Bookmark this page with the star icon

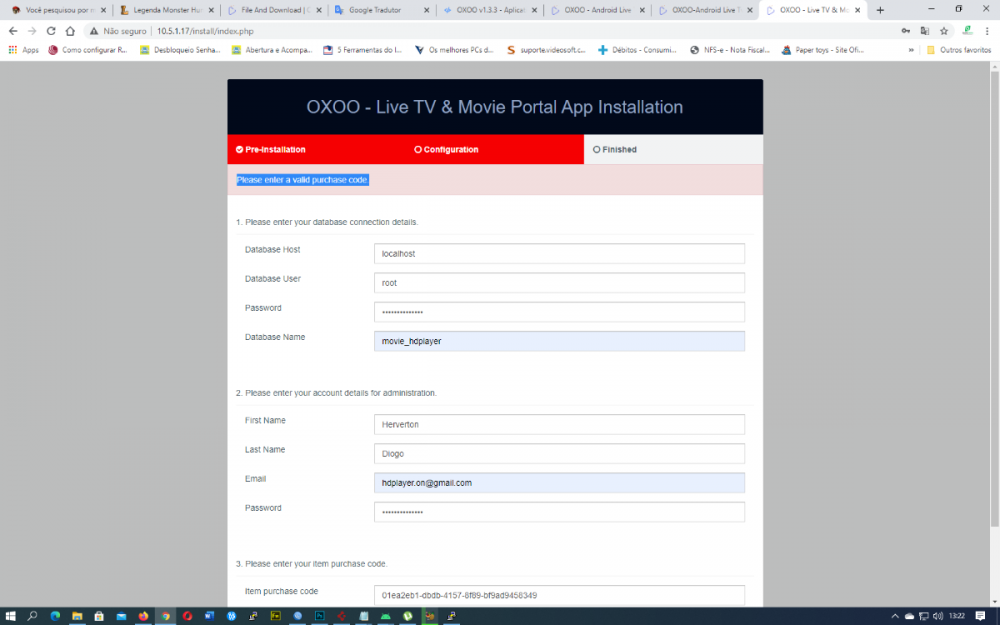[x=944, y=31]
